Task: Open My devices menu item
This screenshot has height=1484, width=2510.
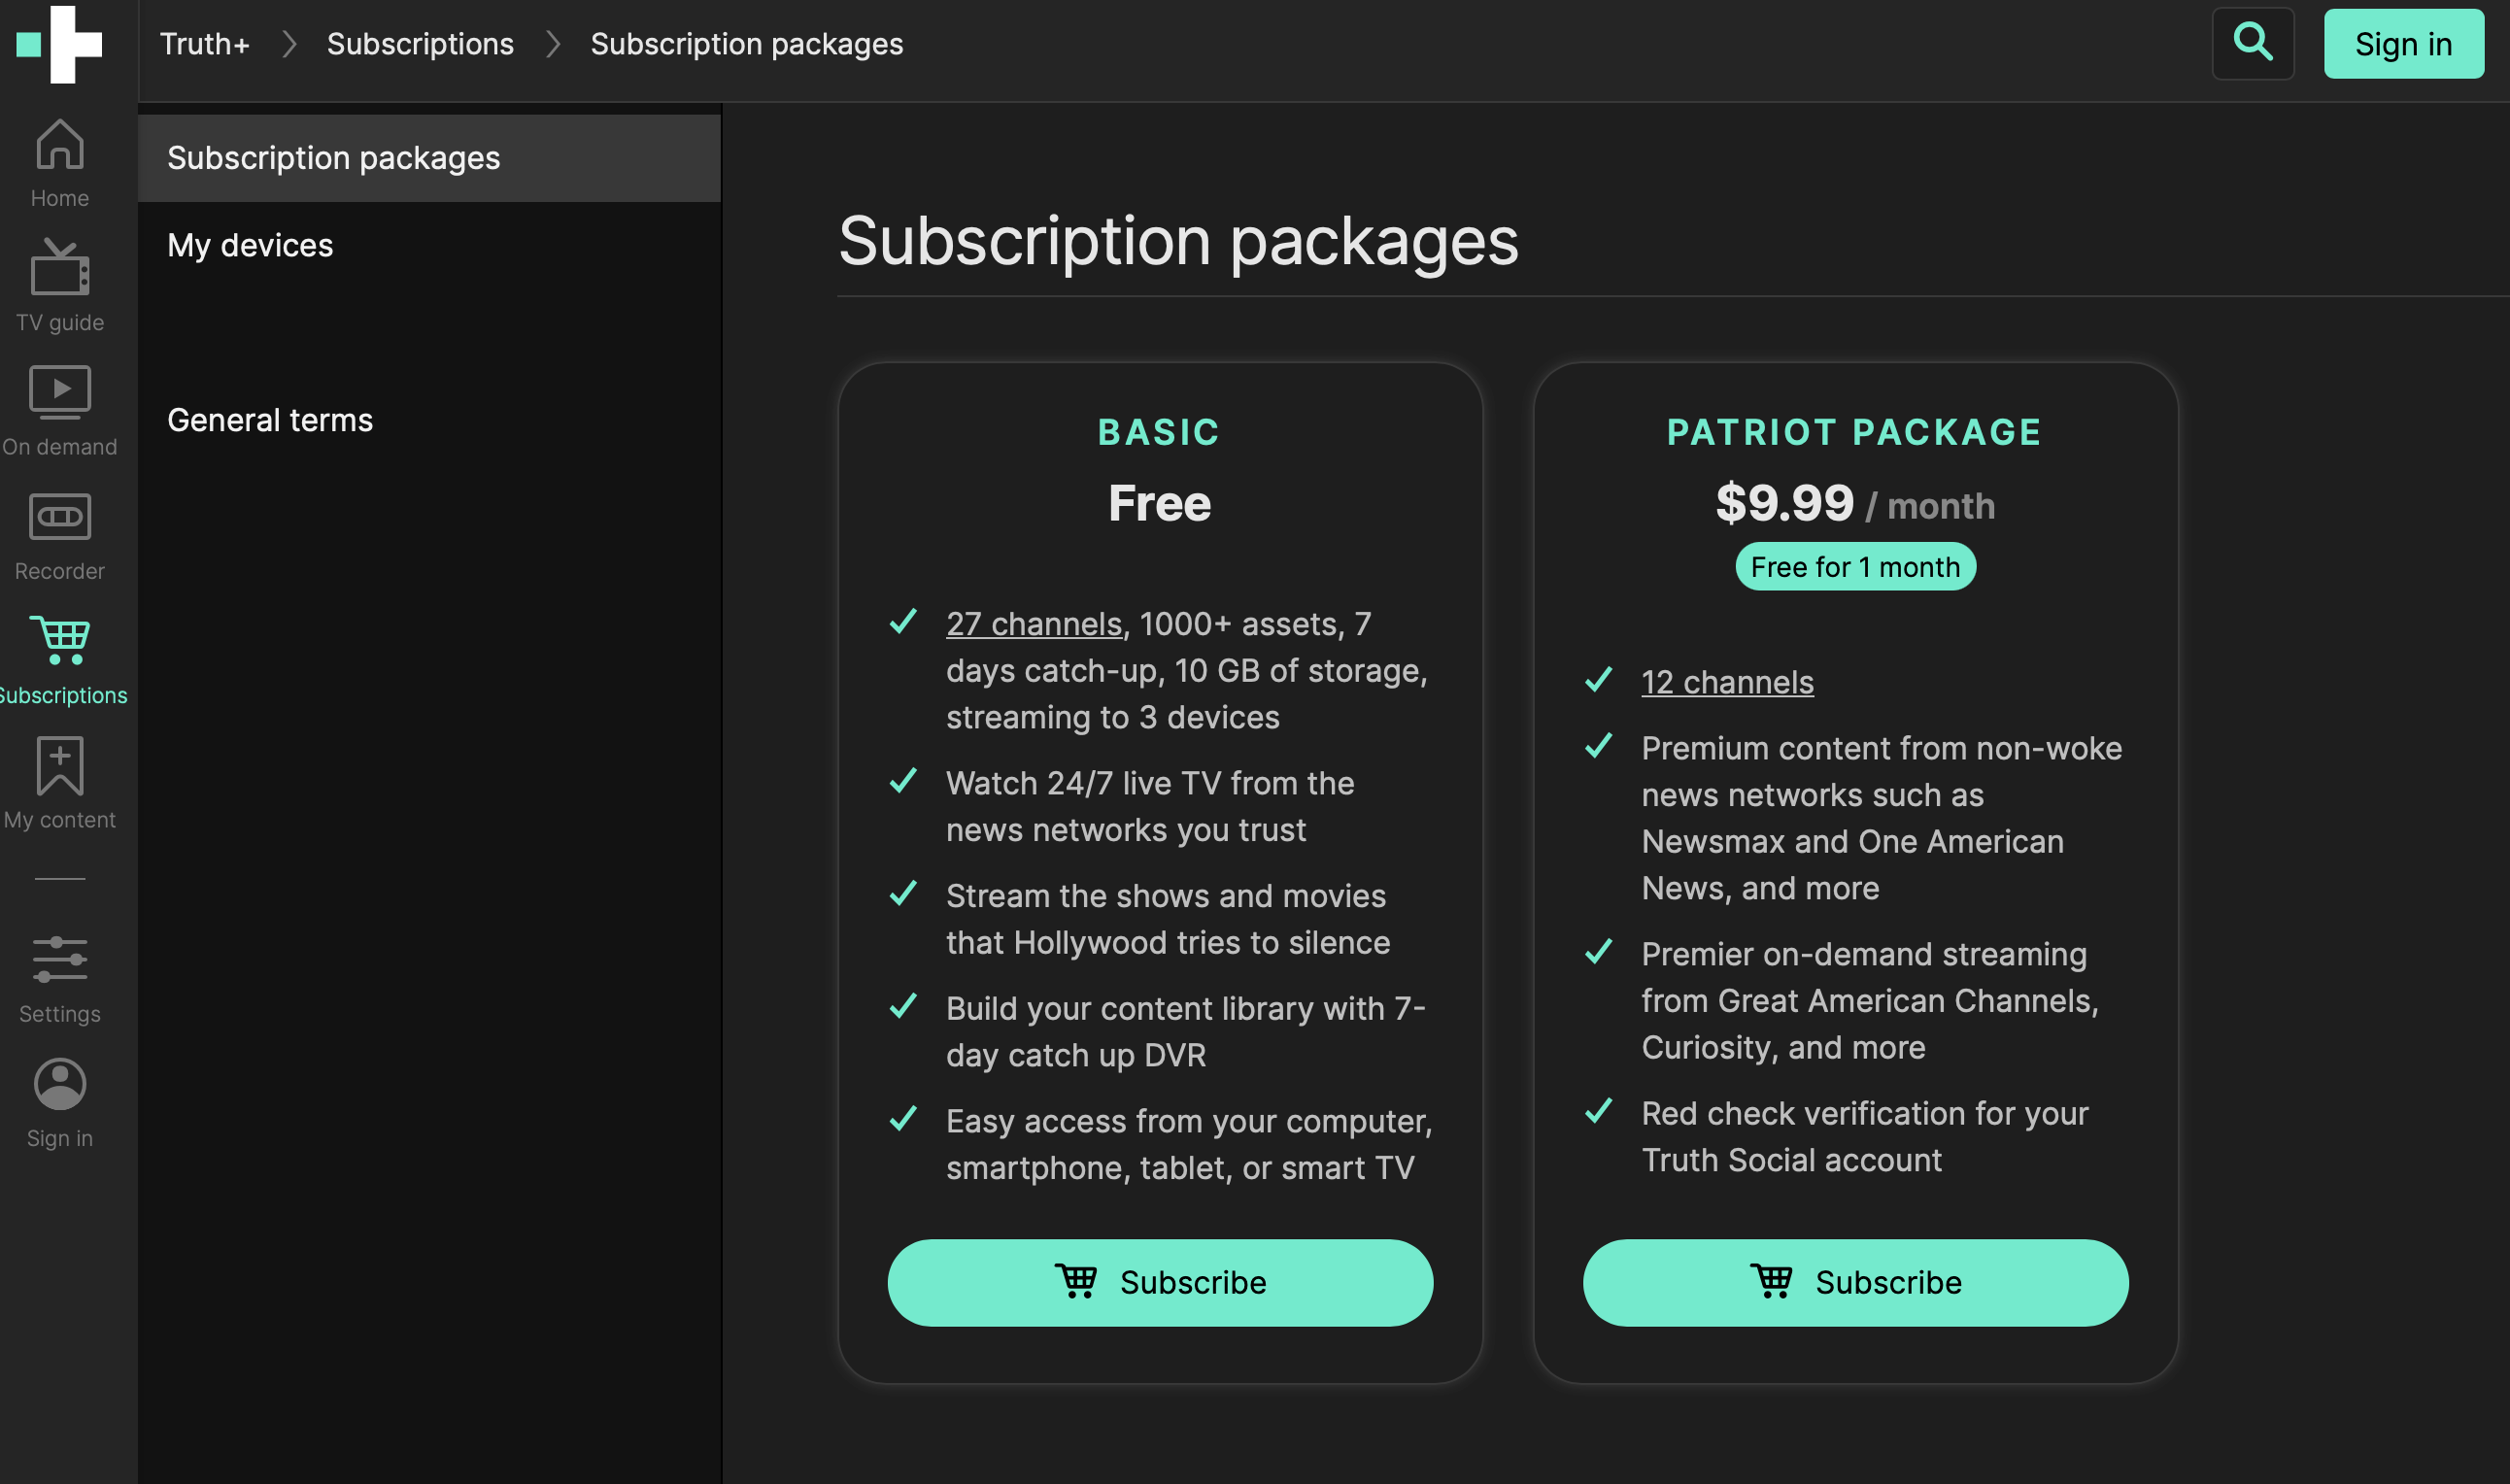Action: [x=250, y=245]
